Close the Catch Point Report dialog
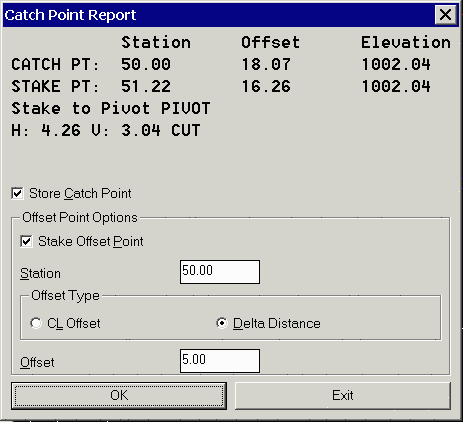Screen dimensions: 463x422 pos(445,15)
